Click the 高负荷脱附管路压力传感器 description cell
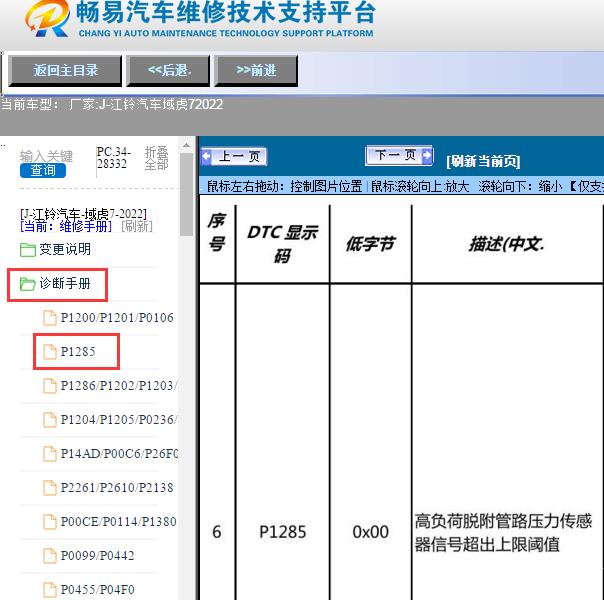 point(503,533)
